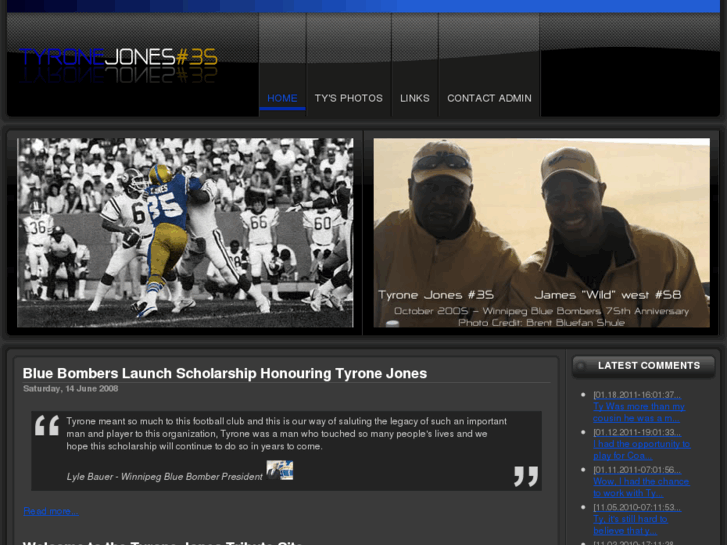Go to TY'S PHOTOS page
The height and width of the screenshot is (545, 727).
tap(349, 98)
